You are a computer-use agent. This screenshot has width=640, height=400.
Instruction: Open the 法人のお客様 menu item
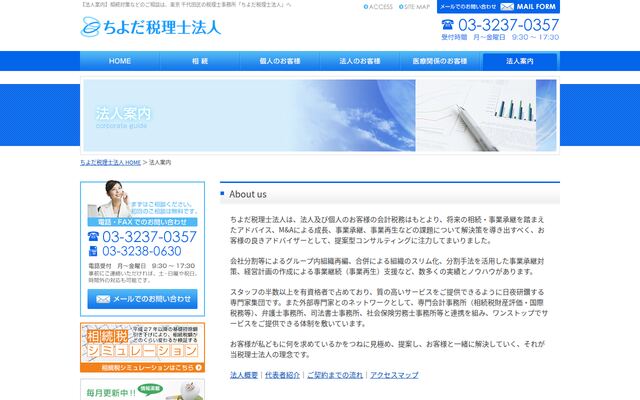[360, 61]
